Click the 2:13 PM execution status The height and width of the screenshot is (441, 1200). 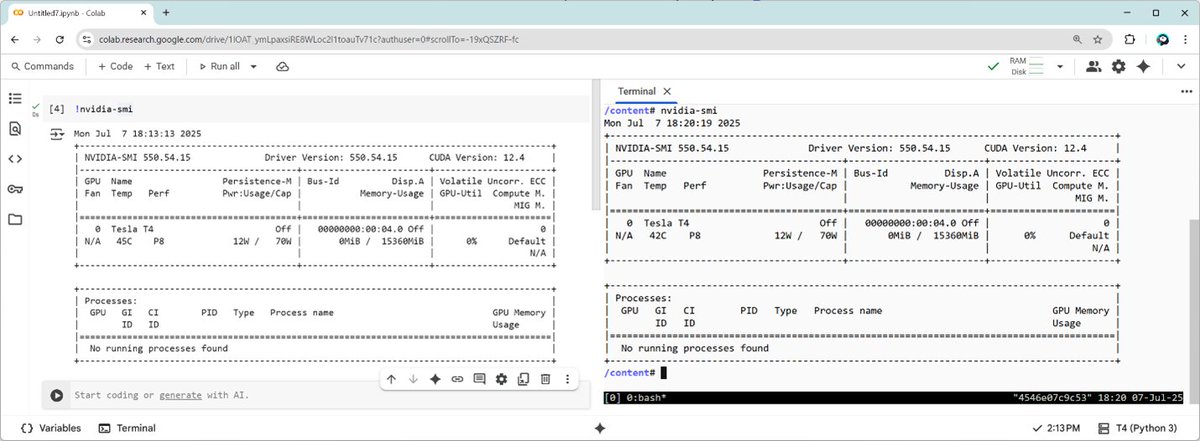point(1055,428)
